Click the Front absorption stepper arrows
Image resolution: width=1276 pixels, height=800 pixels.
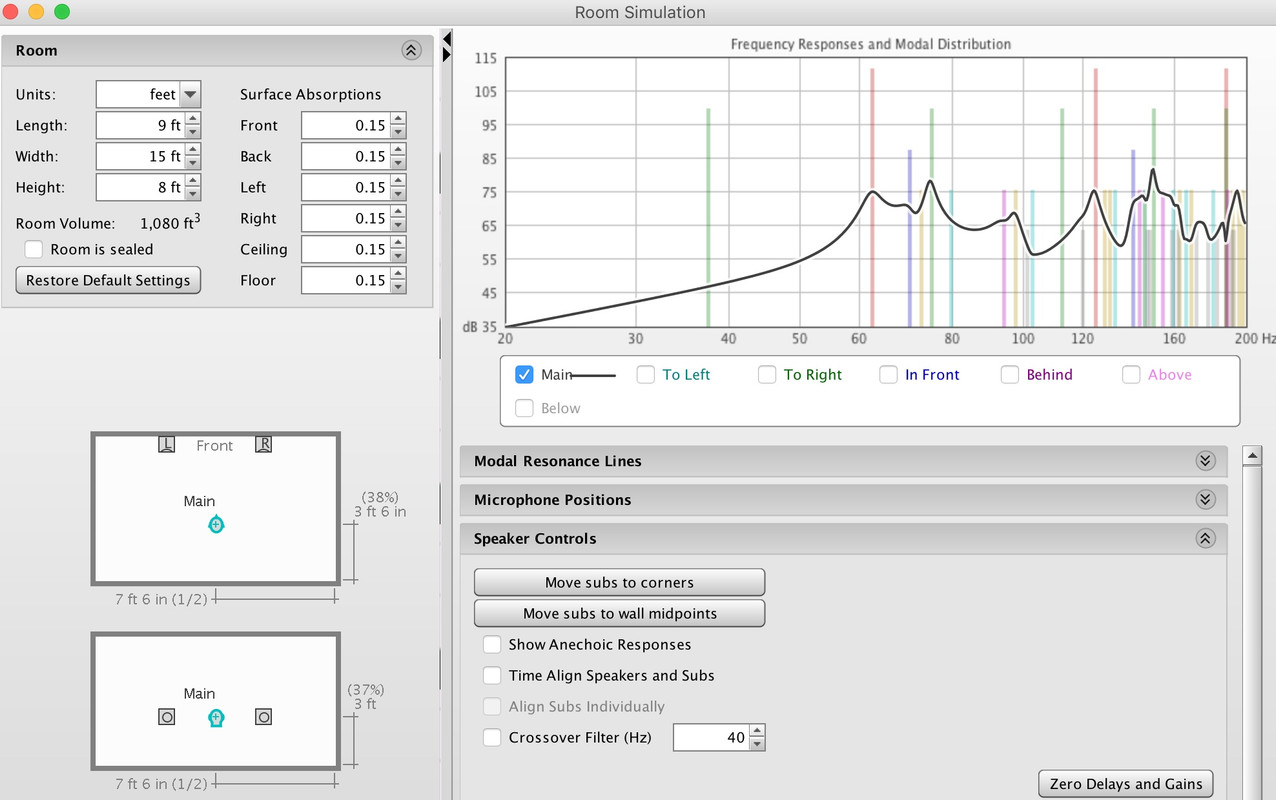point(399,125)
